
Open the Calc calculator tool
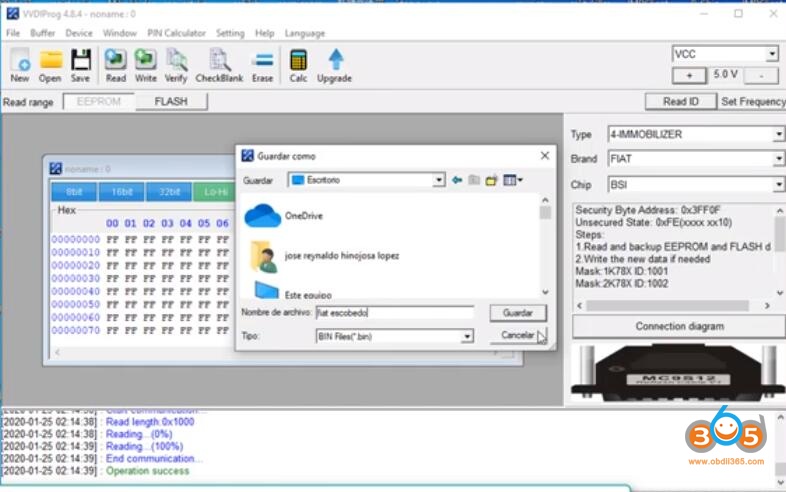[298, 65]
